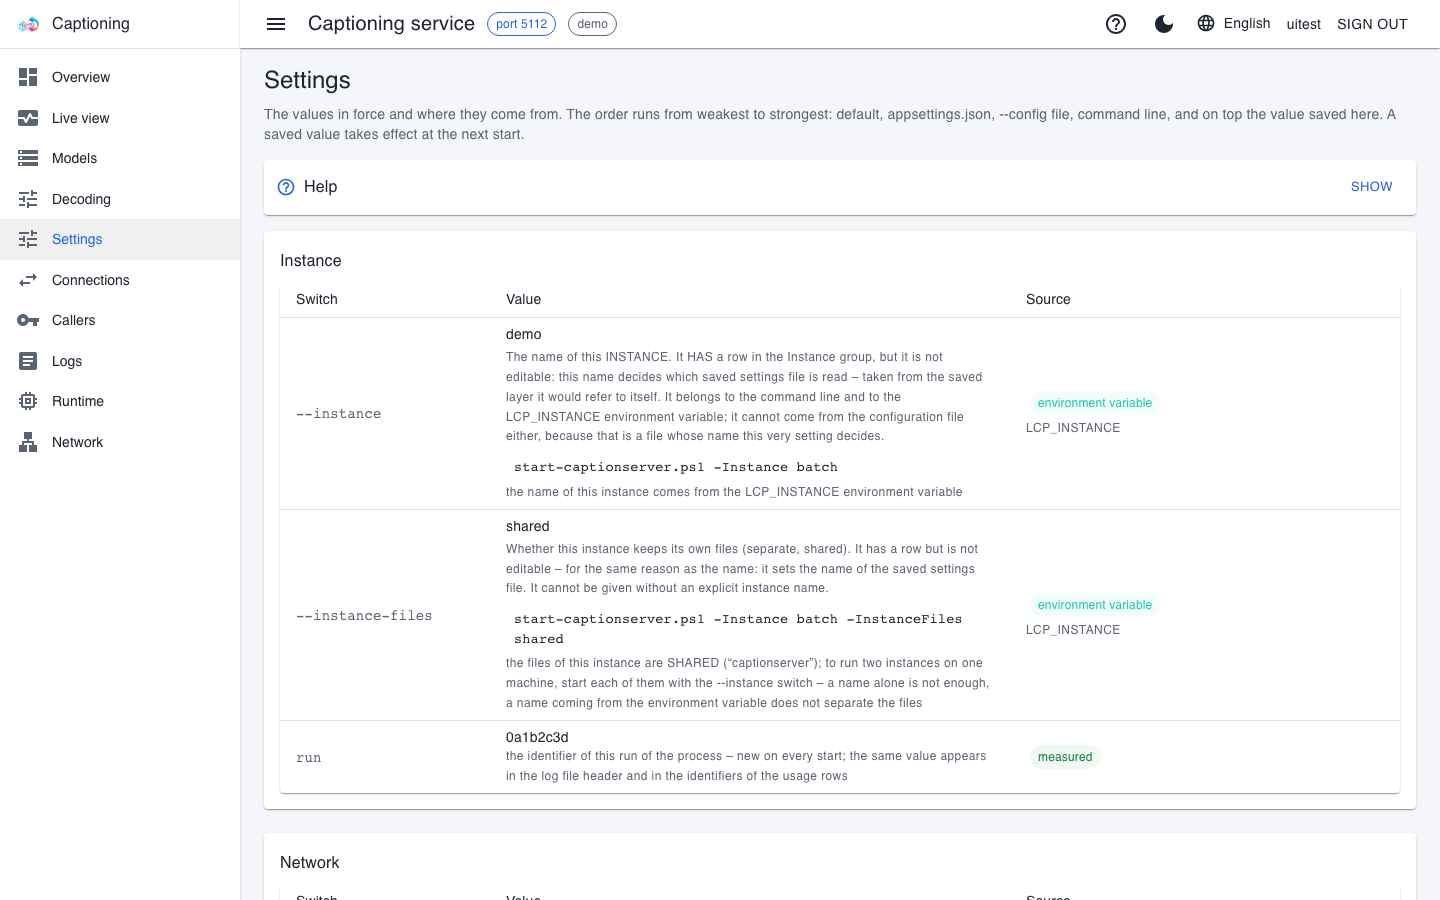1440x900 pixels.
Task: Click the Models list icon
Action: coord(28,158)
